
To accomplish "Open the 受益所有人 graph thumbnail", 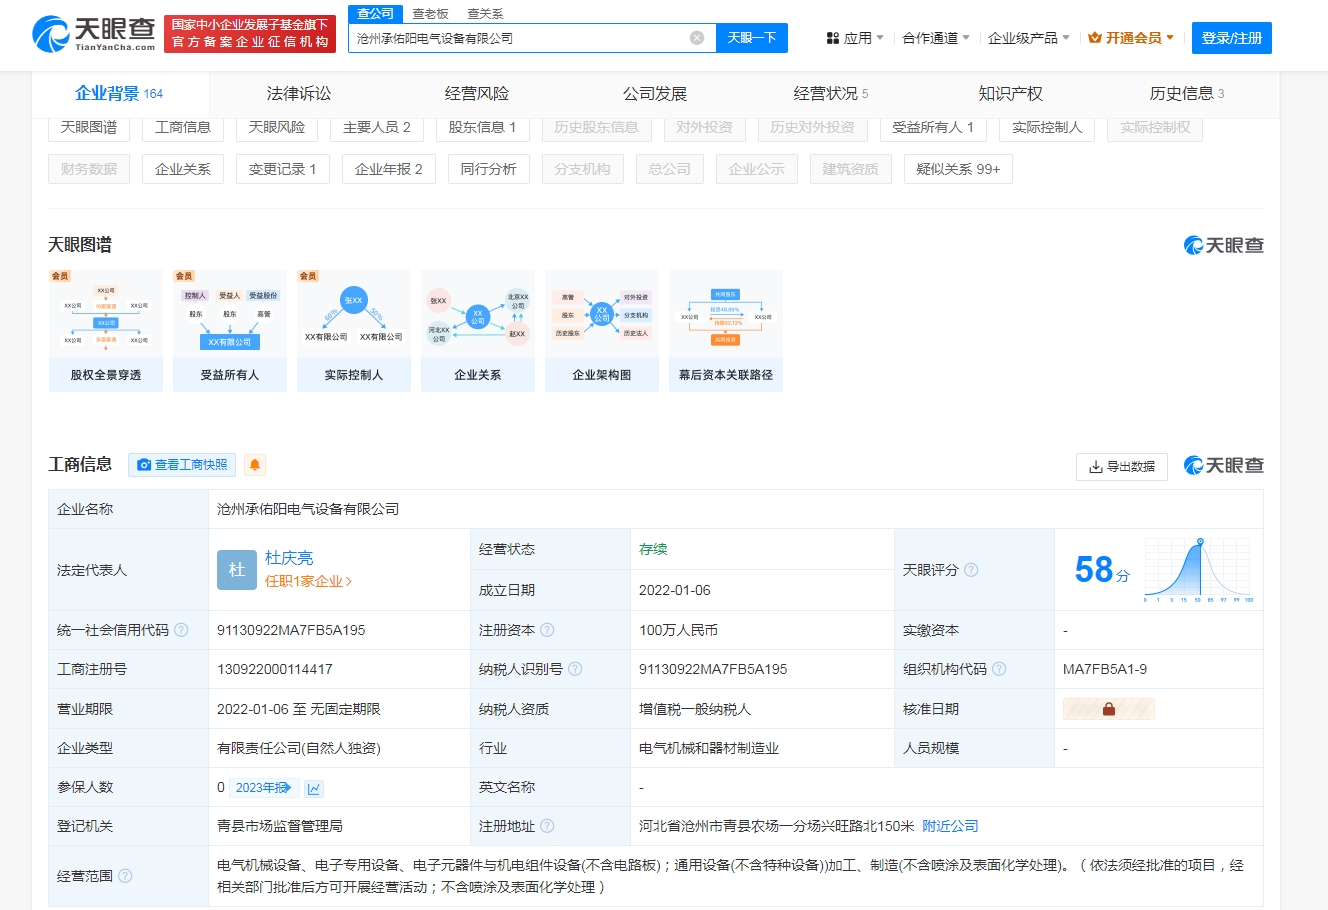I will (x=230, y=331).
